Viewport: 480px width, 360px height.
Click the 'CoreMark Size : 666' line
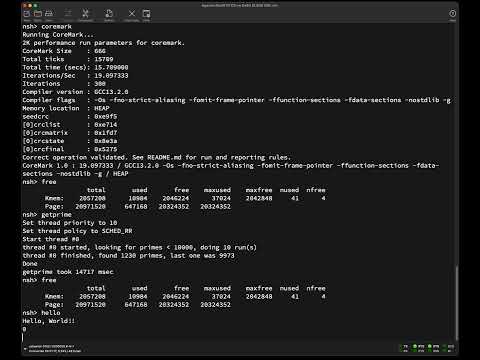(x=64, y=51)
